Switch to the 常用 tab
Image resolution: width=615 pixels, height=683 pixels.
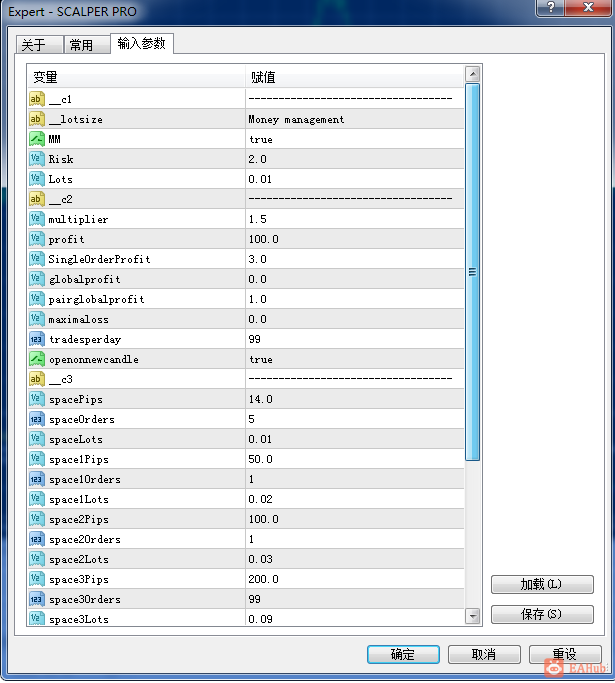[x=87, y=44]
